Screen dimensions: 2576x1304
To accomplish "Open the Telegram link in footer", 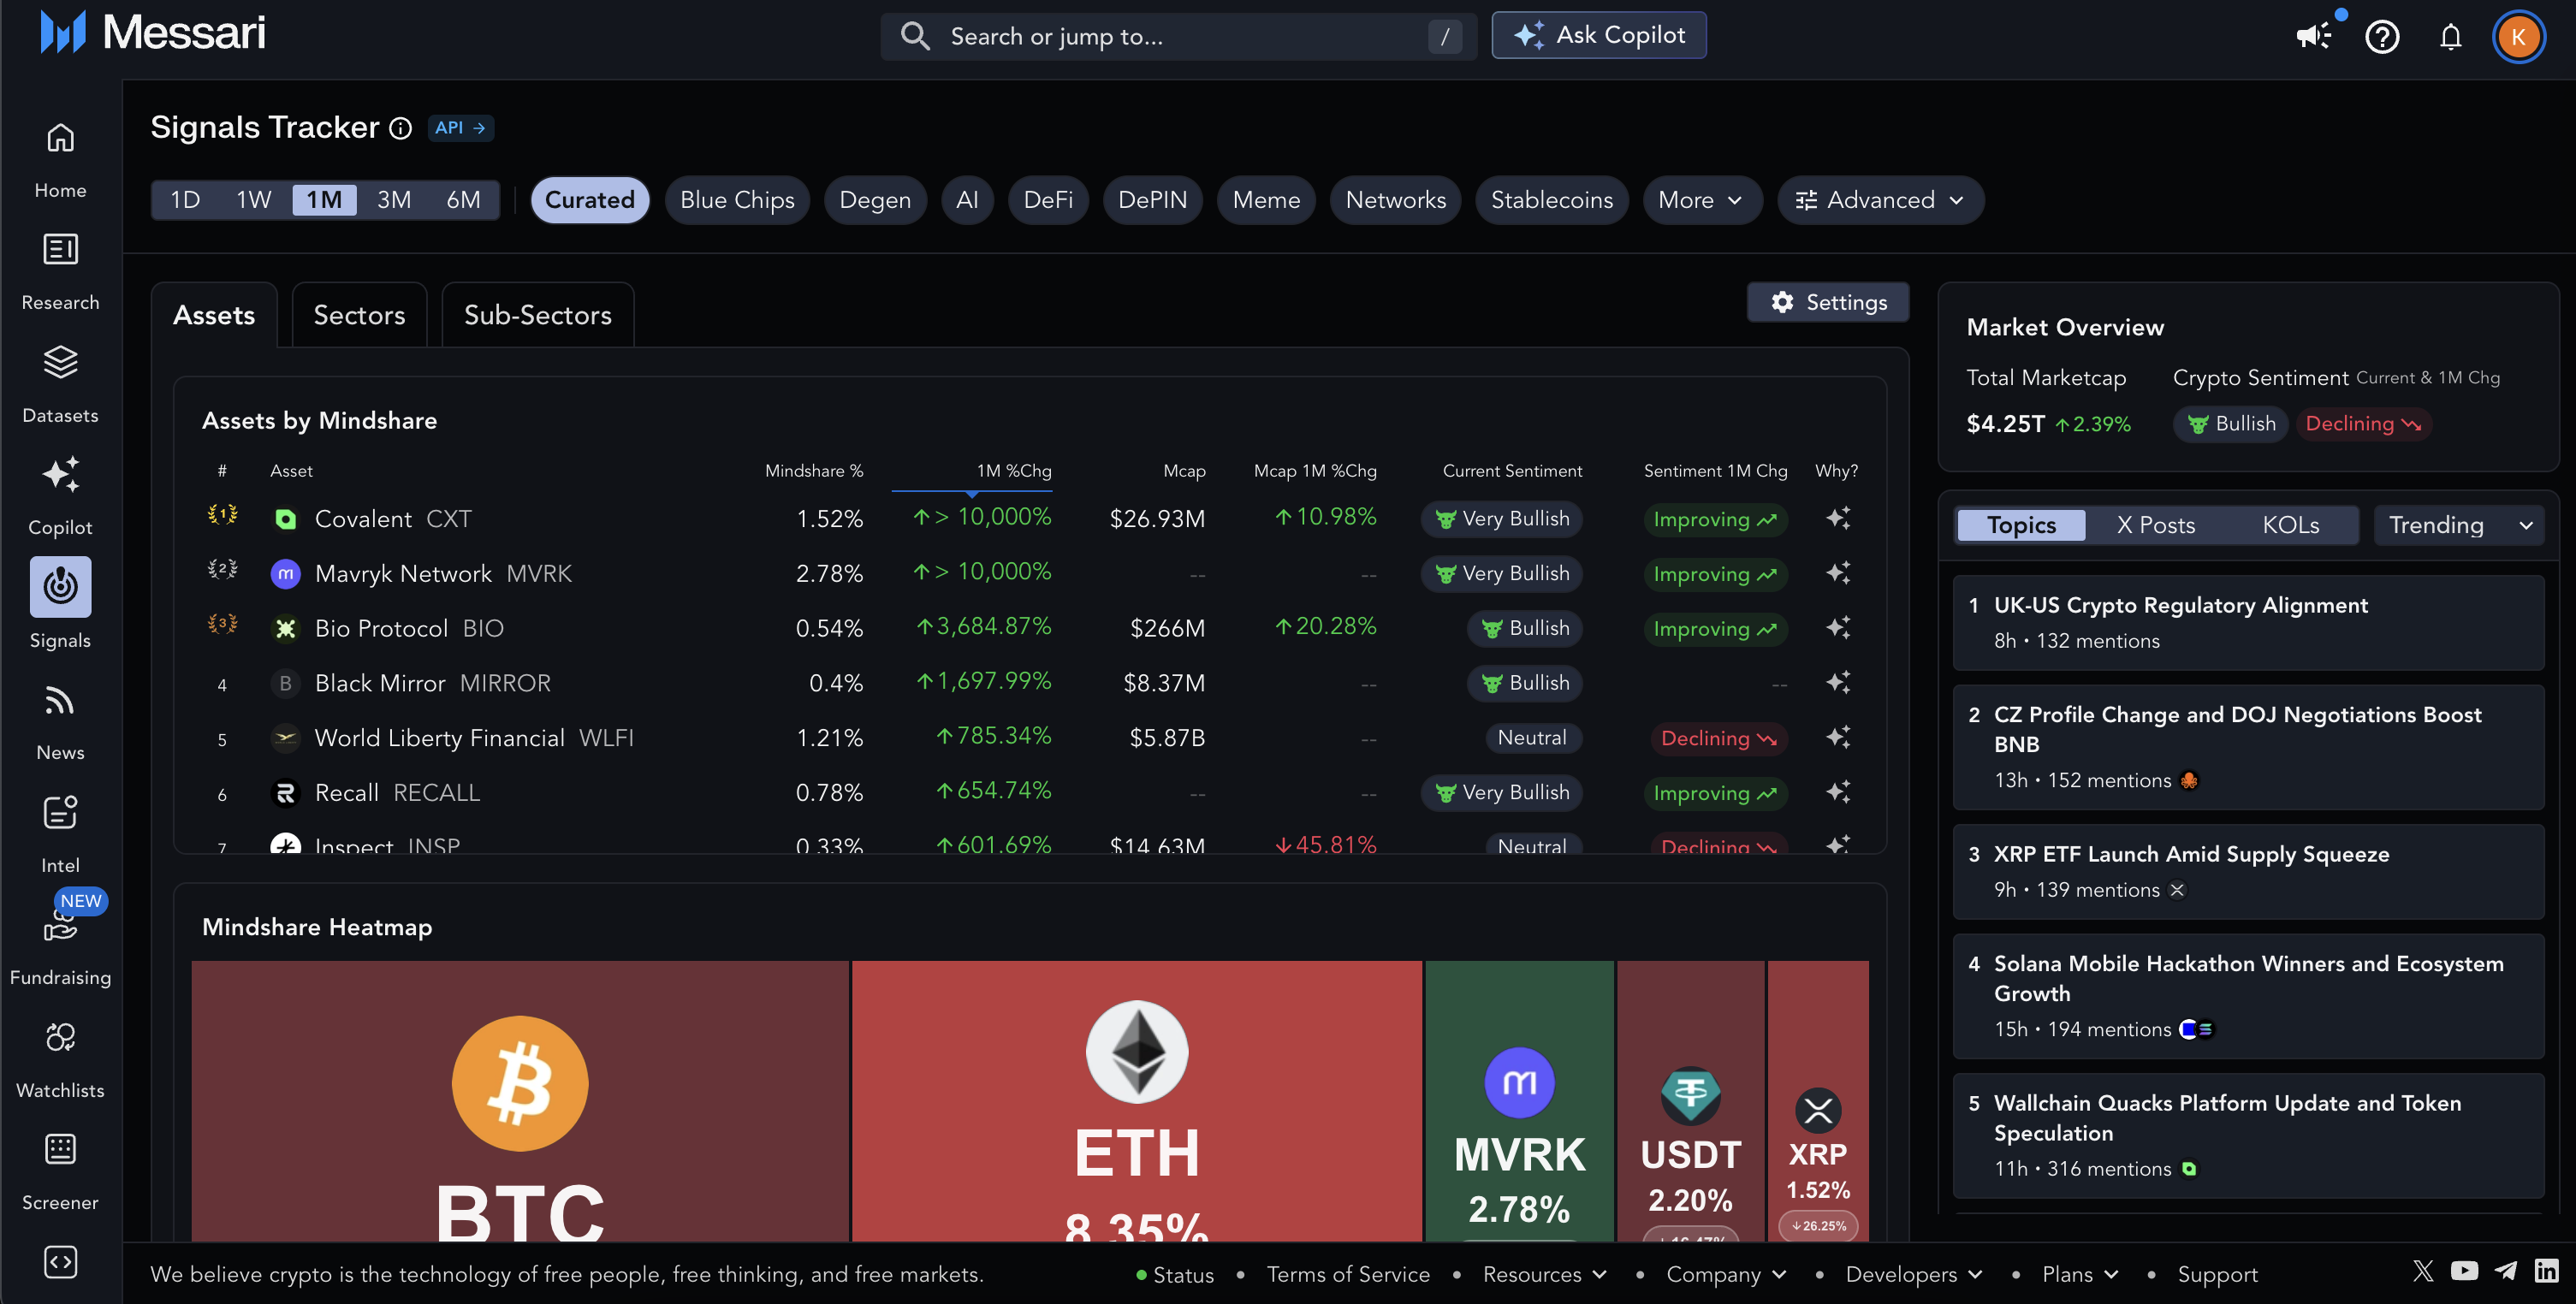I will 2505,1271.
